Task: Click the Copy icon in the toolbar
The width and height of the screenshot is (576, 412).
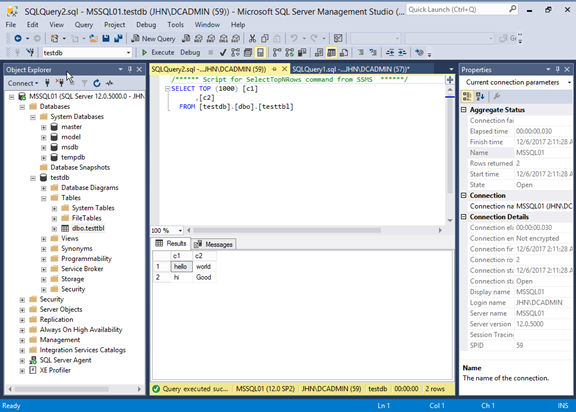Action: coord(264,38)
